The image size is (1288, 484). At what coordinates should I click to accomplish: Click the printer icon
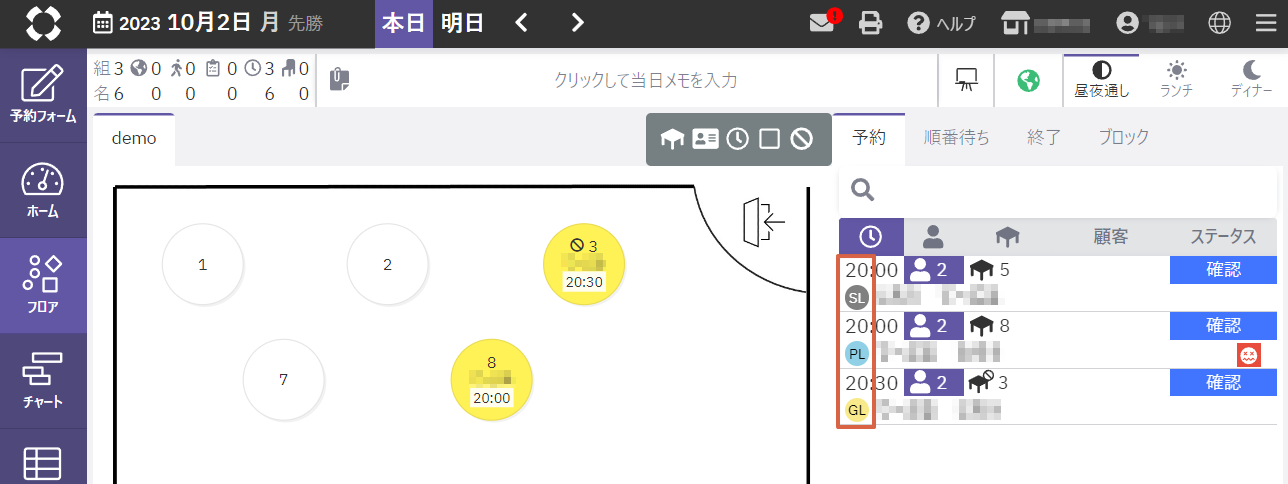click(871, 23)
